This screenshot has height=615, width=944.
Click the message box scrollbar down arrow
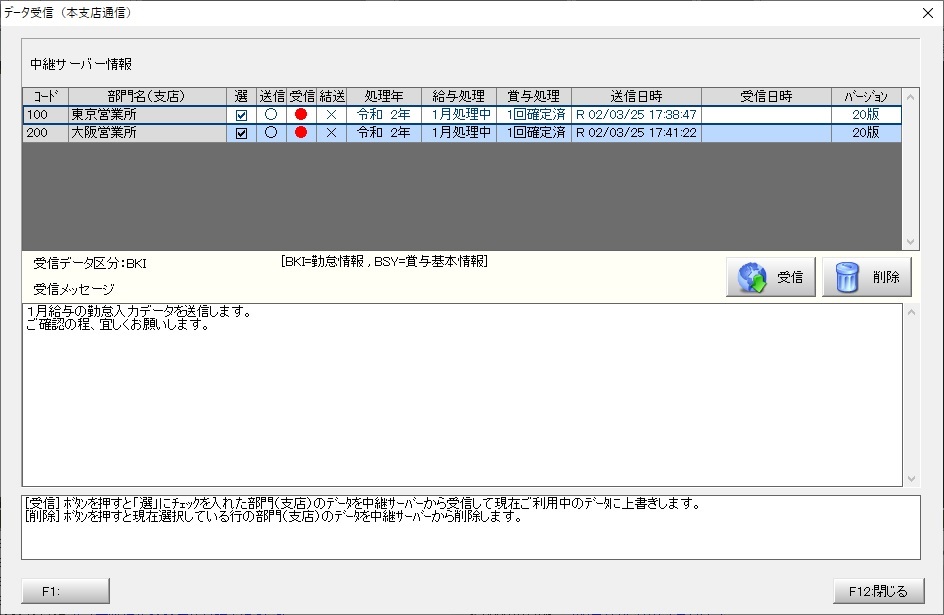911,478
